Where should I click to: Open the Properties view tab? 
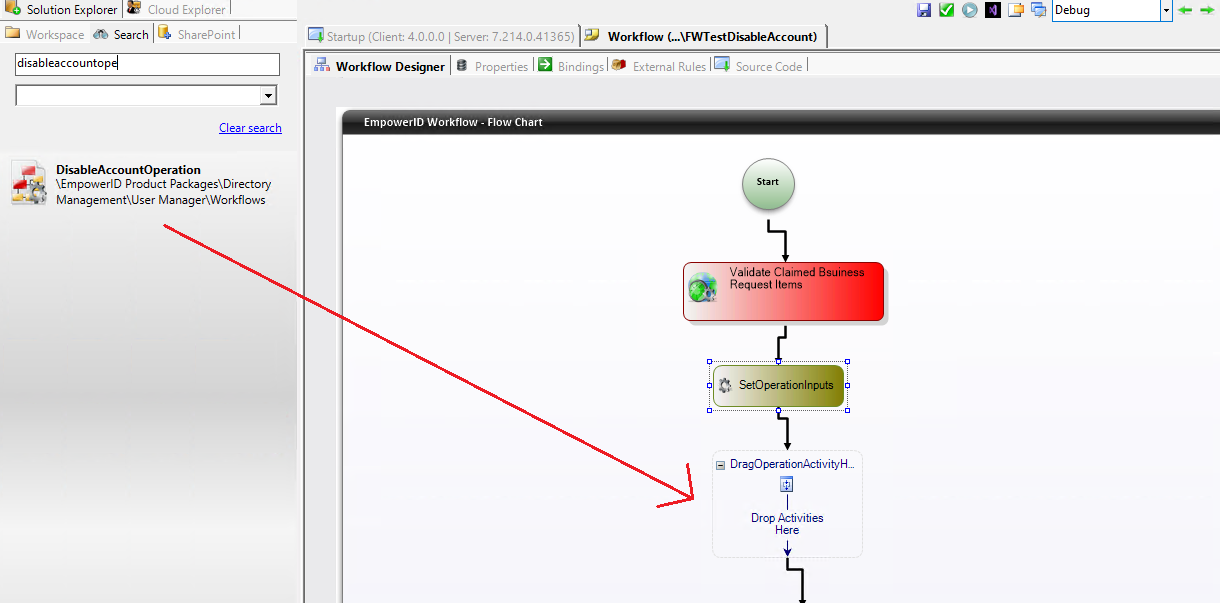point(491,66)
